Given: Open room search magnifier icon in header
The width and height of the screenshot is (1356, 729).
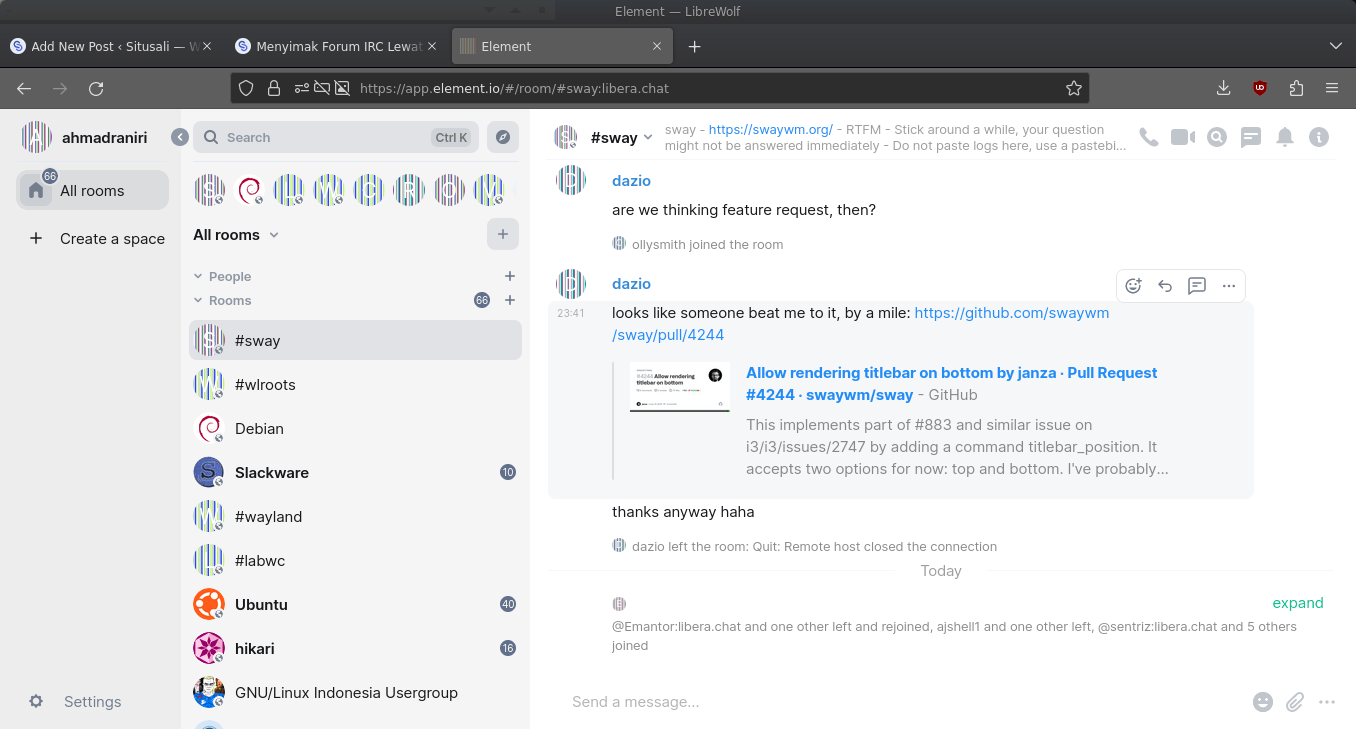Looking at the screenshot, I should click(x=1217, y=137).
